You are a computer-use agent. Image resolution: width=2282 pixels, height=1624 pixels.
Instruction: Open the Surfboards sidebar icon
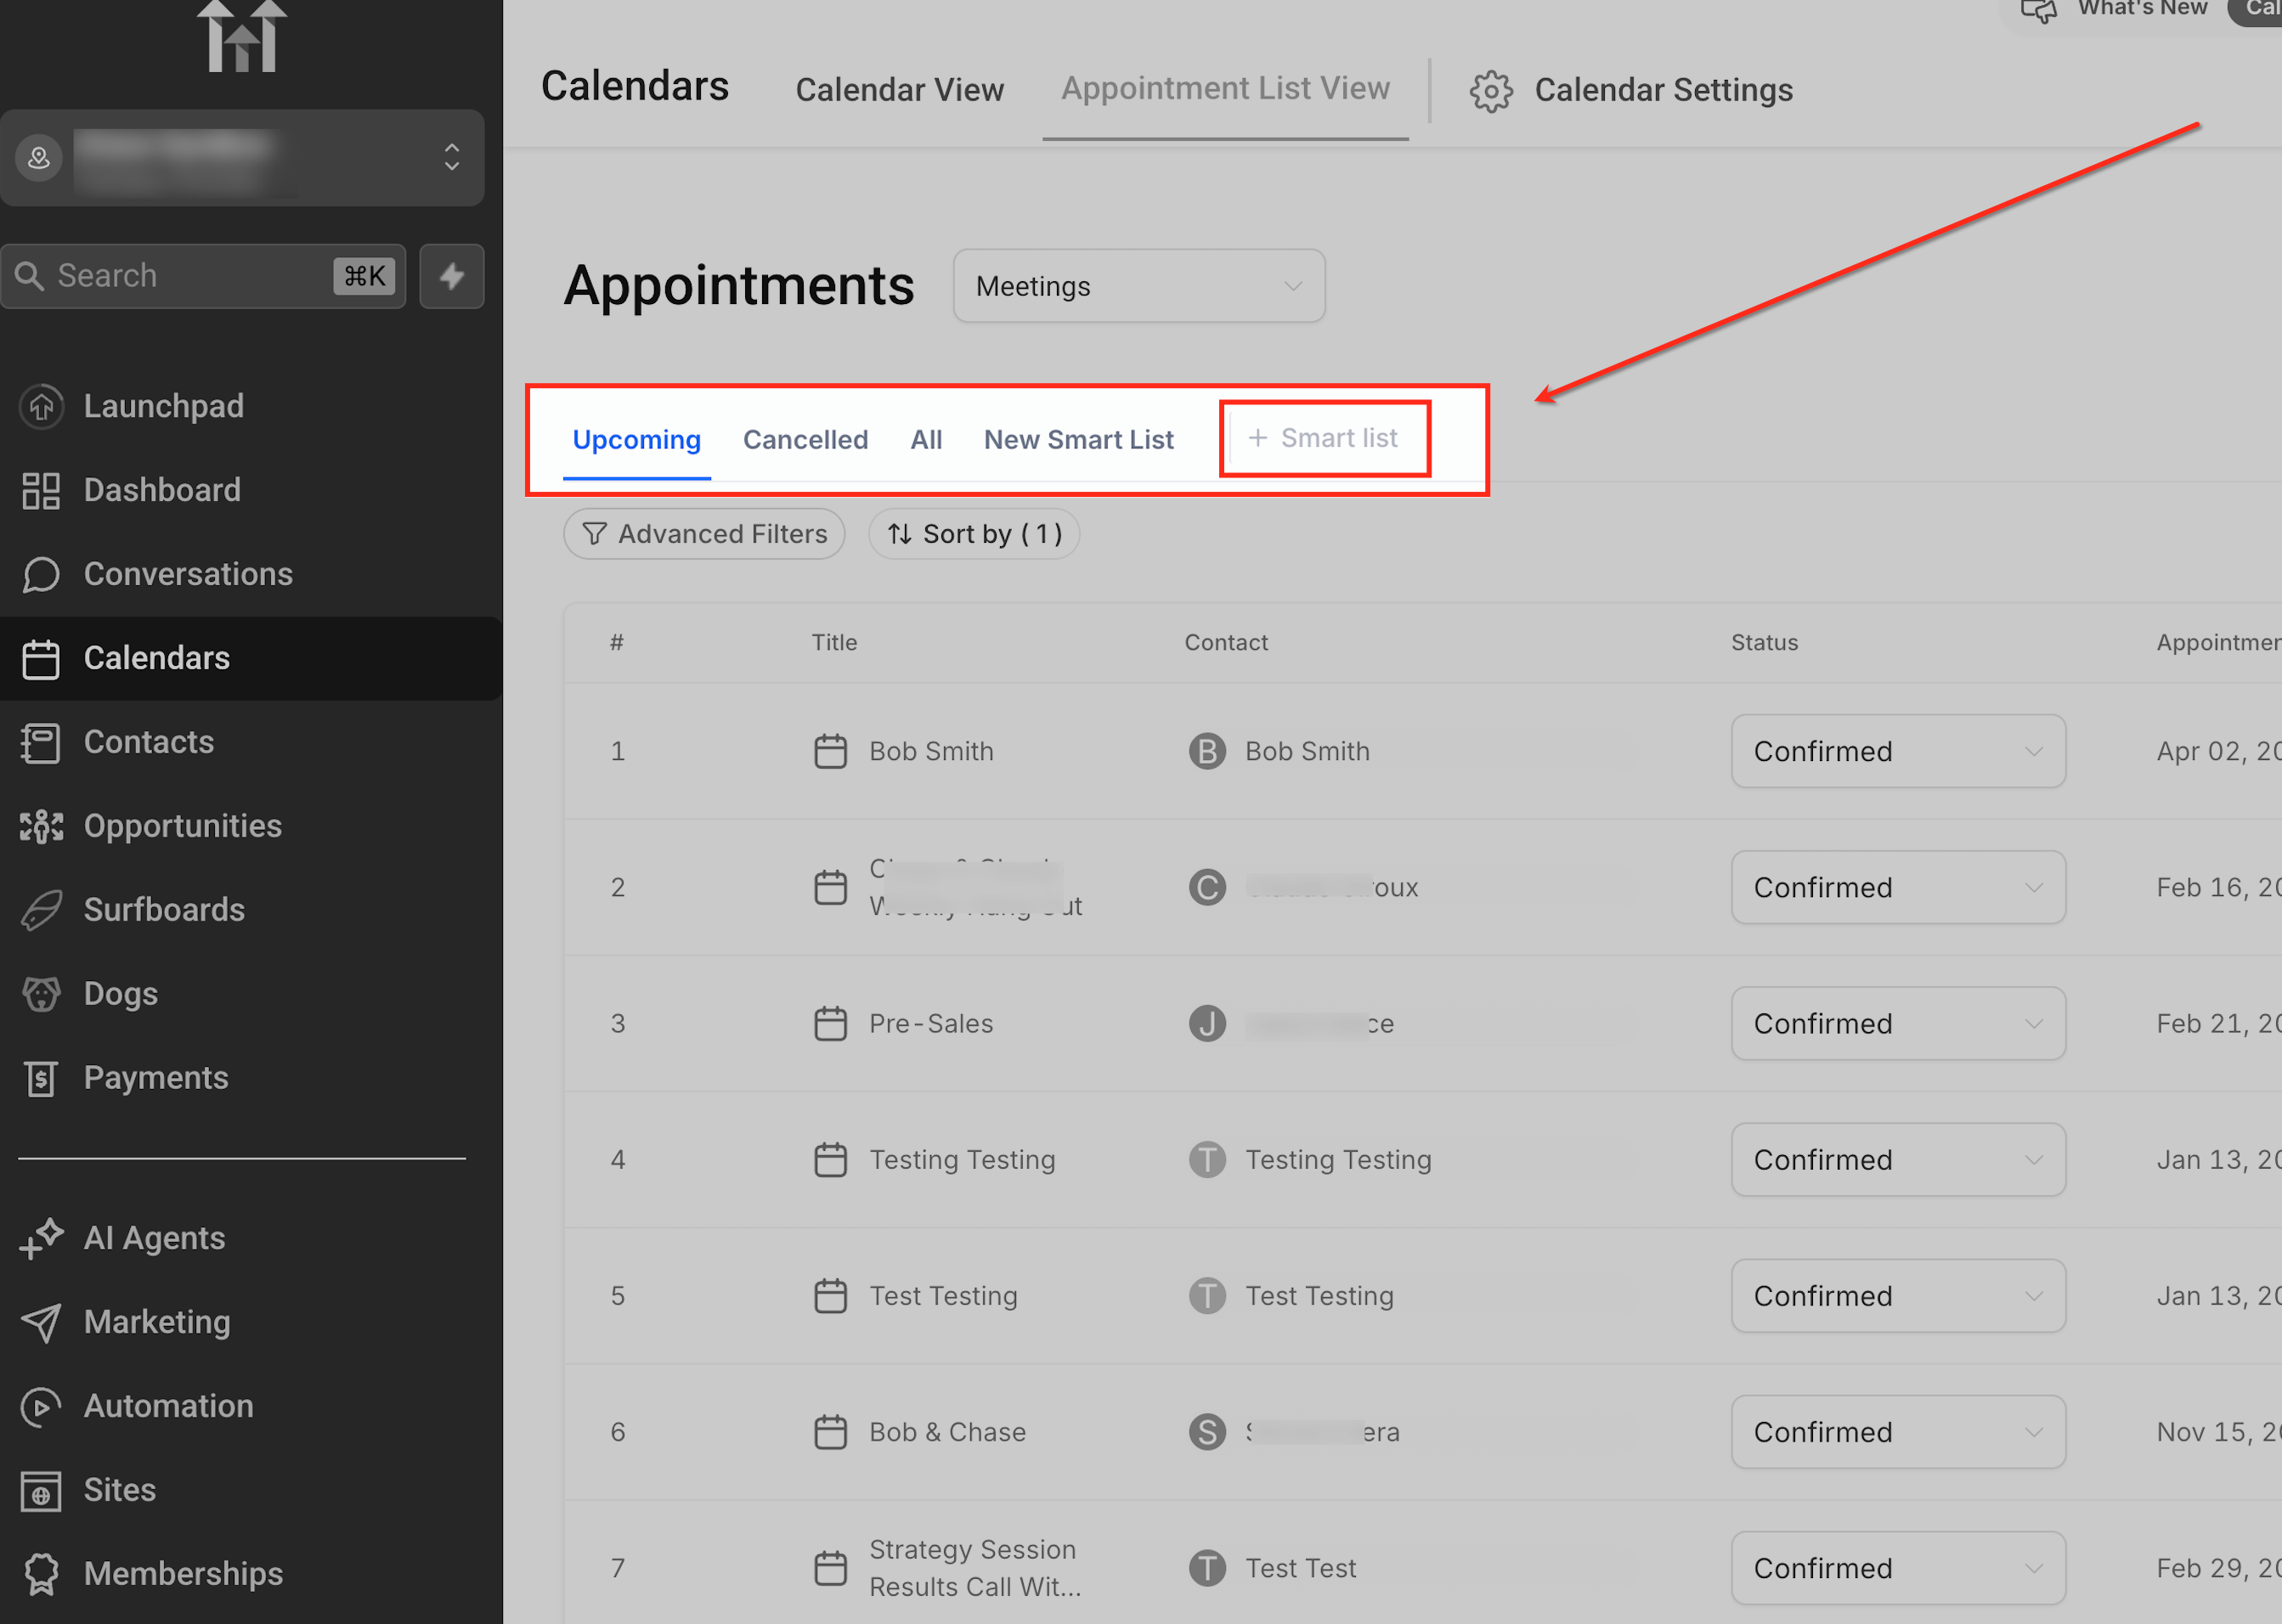click(x=41, y=910)
